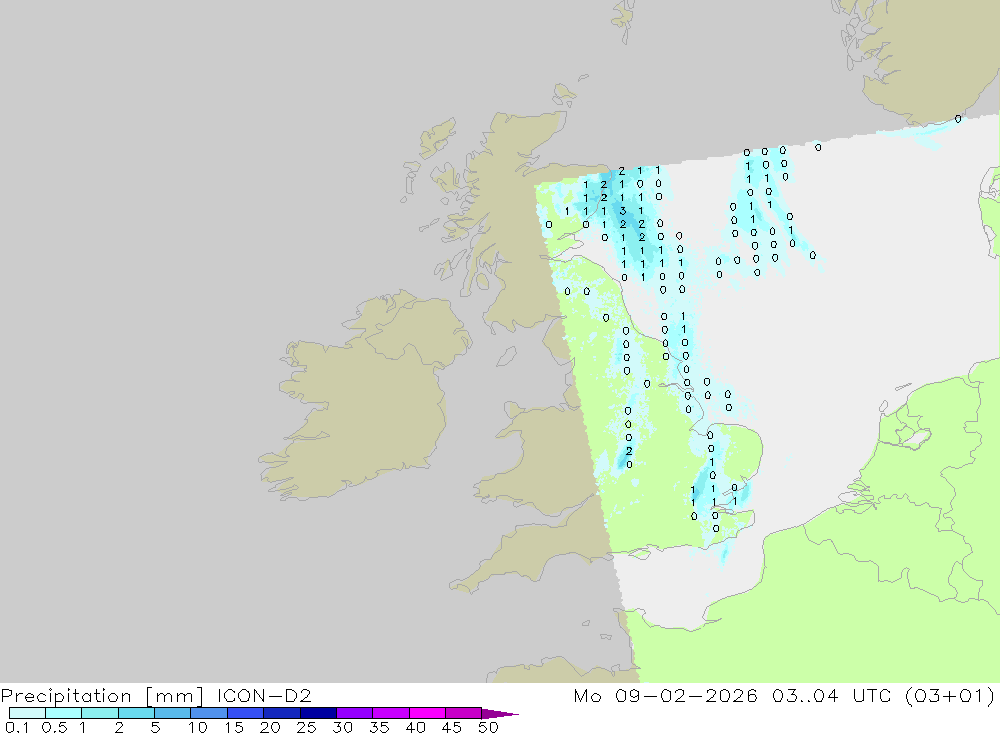Click the legend scale label 40
Image resolution: width=1000 pixels, height=733 pixels.
pyautogui.click(x=416, y=727)
